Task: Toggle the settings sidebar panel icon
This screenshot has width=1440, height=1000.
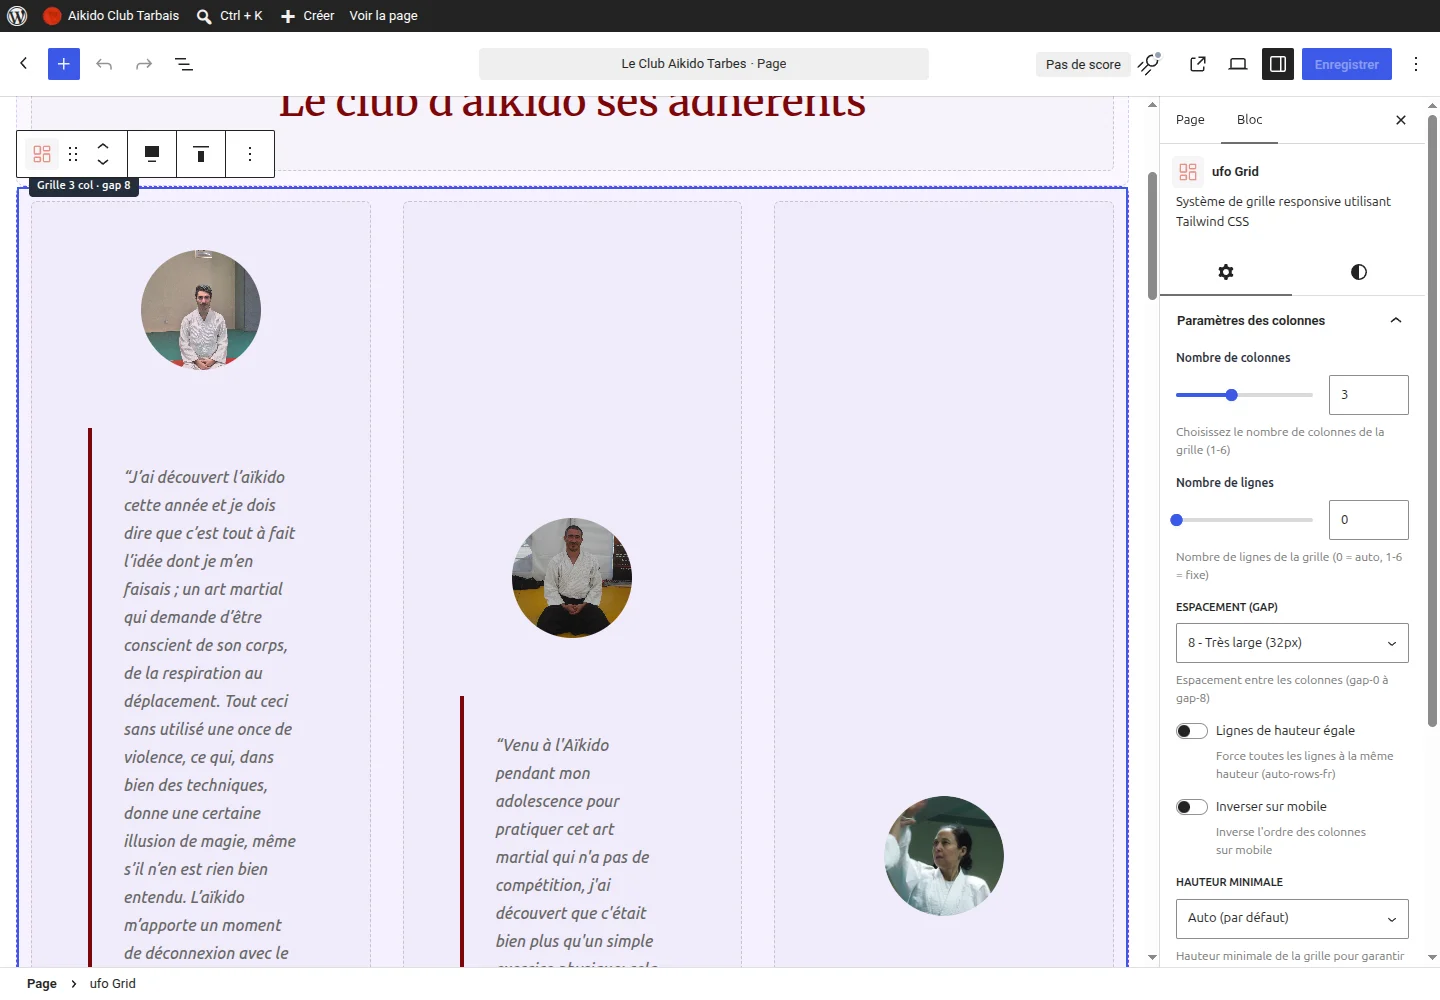Action: (x=1278, y=64)
